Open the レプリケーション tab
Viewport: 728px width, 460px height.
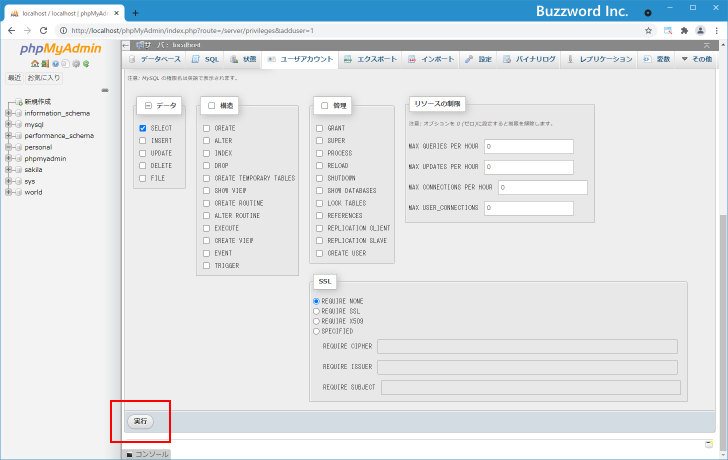599,59
